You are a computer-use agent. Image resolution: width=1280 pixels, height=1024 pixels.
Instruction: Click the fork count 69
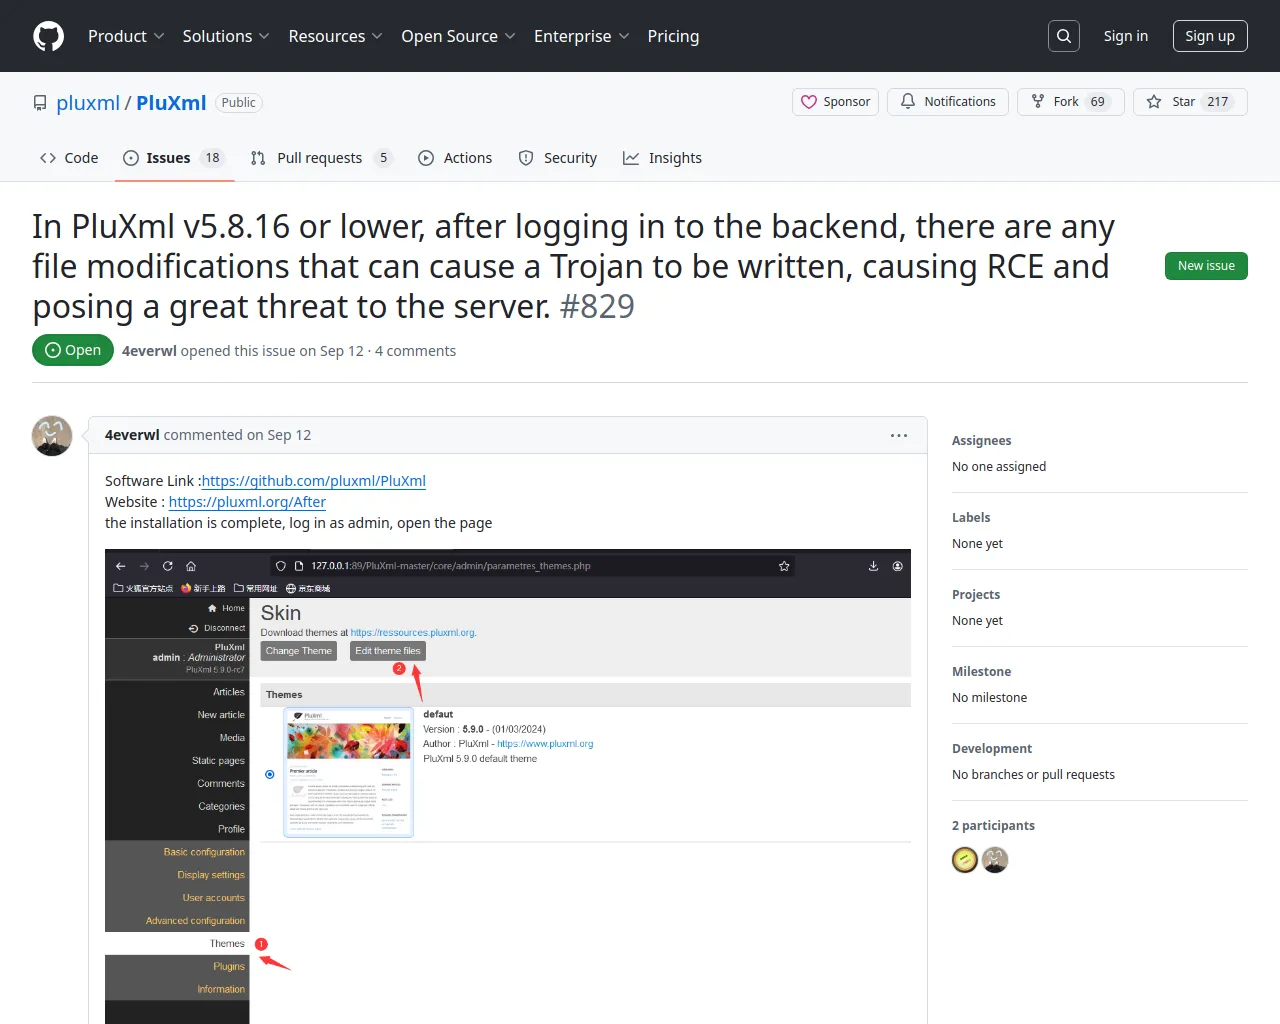click(1098, 102)
